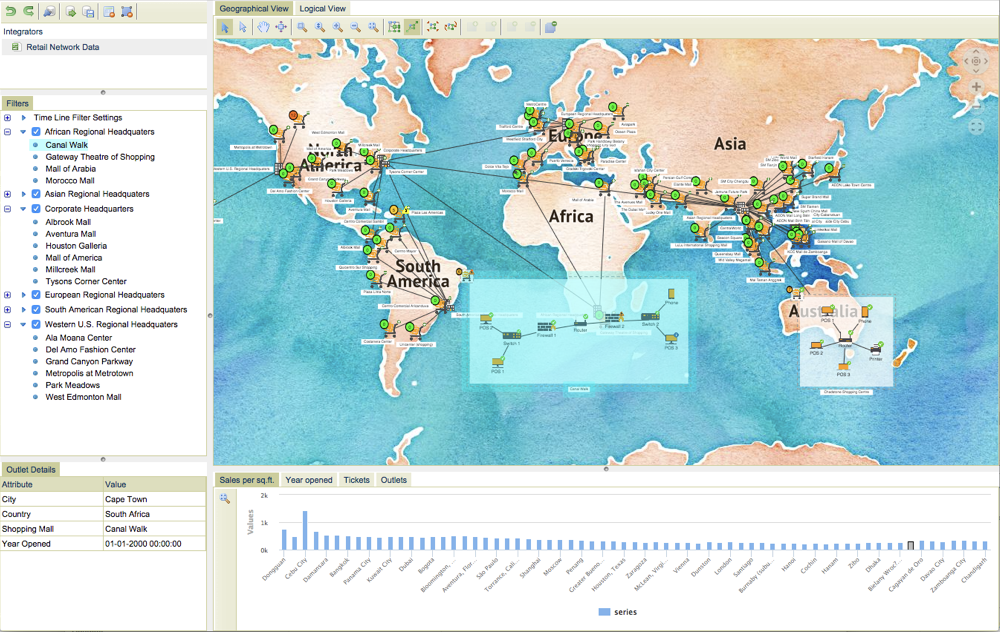
Task: Click the four-way move navigation tool
Action: 281,27
